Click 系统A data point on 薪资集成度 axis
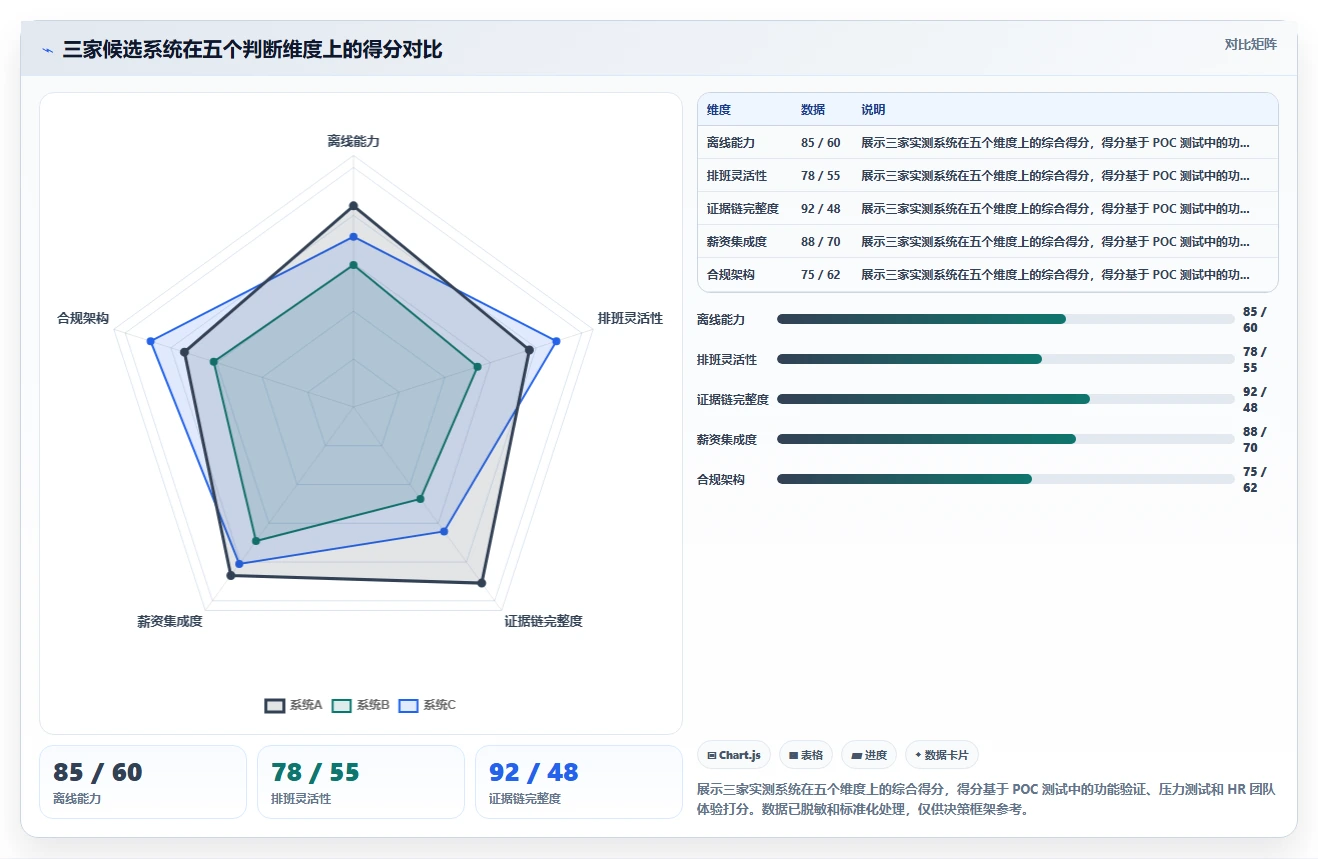The image size is (1318, 859). 231,575
